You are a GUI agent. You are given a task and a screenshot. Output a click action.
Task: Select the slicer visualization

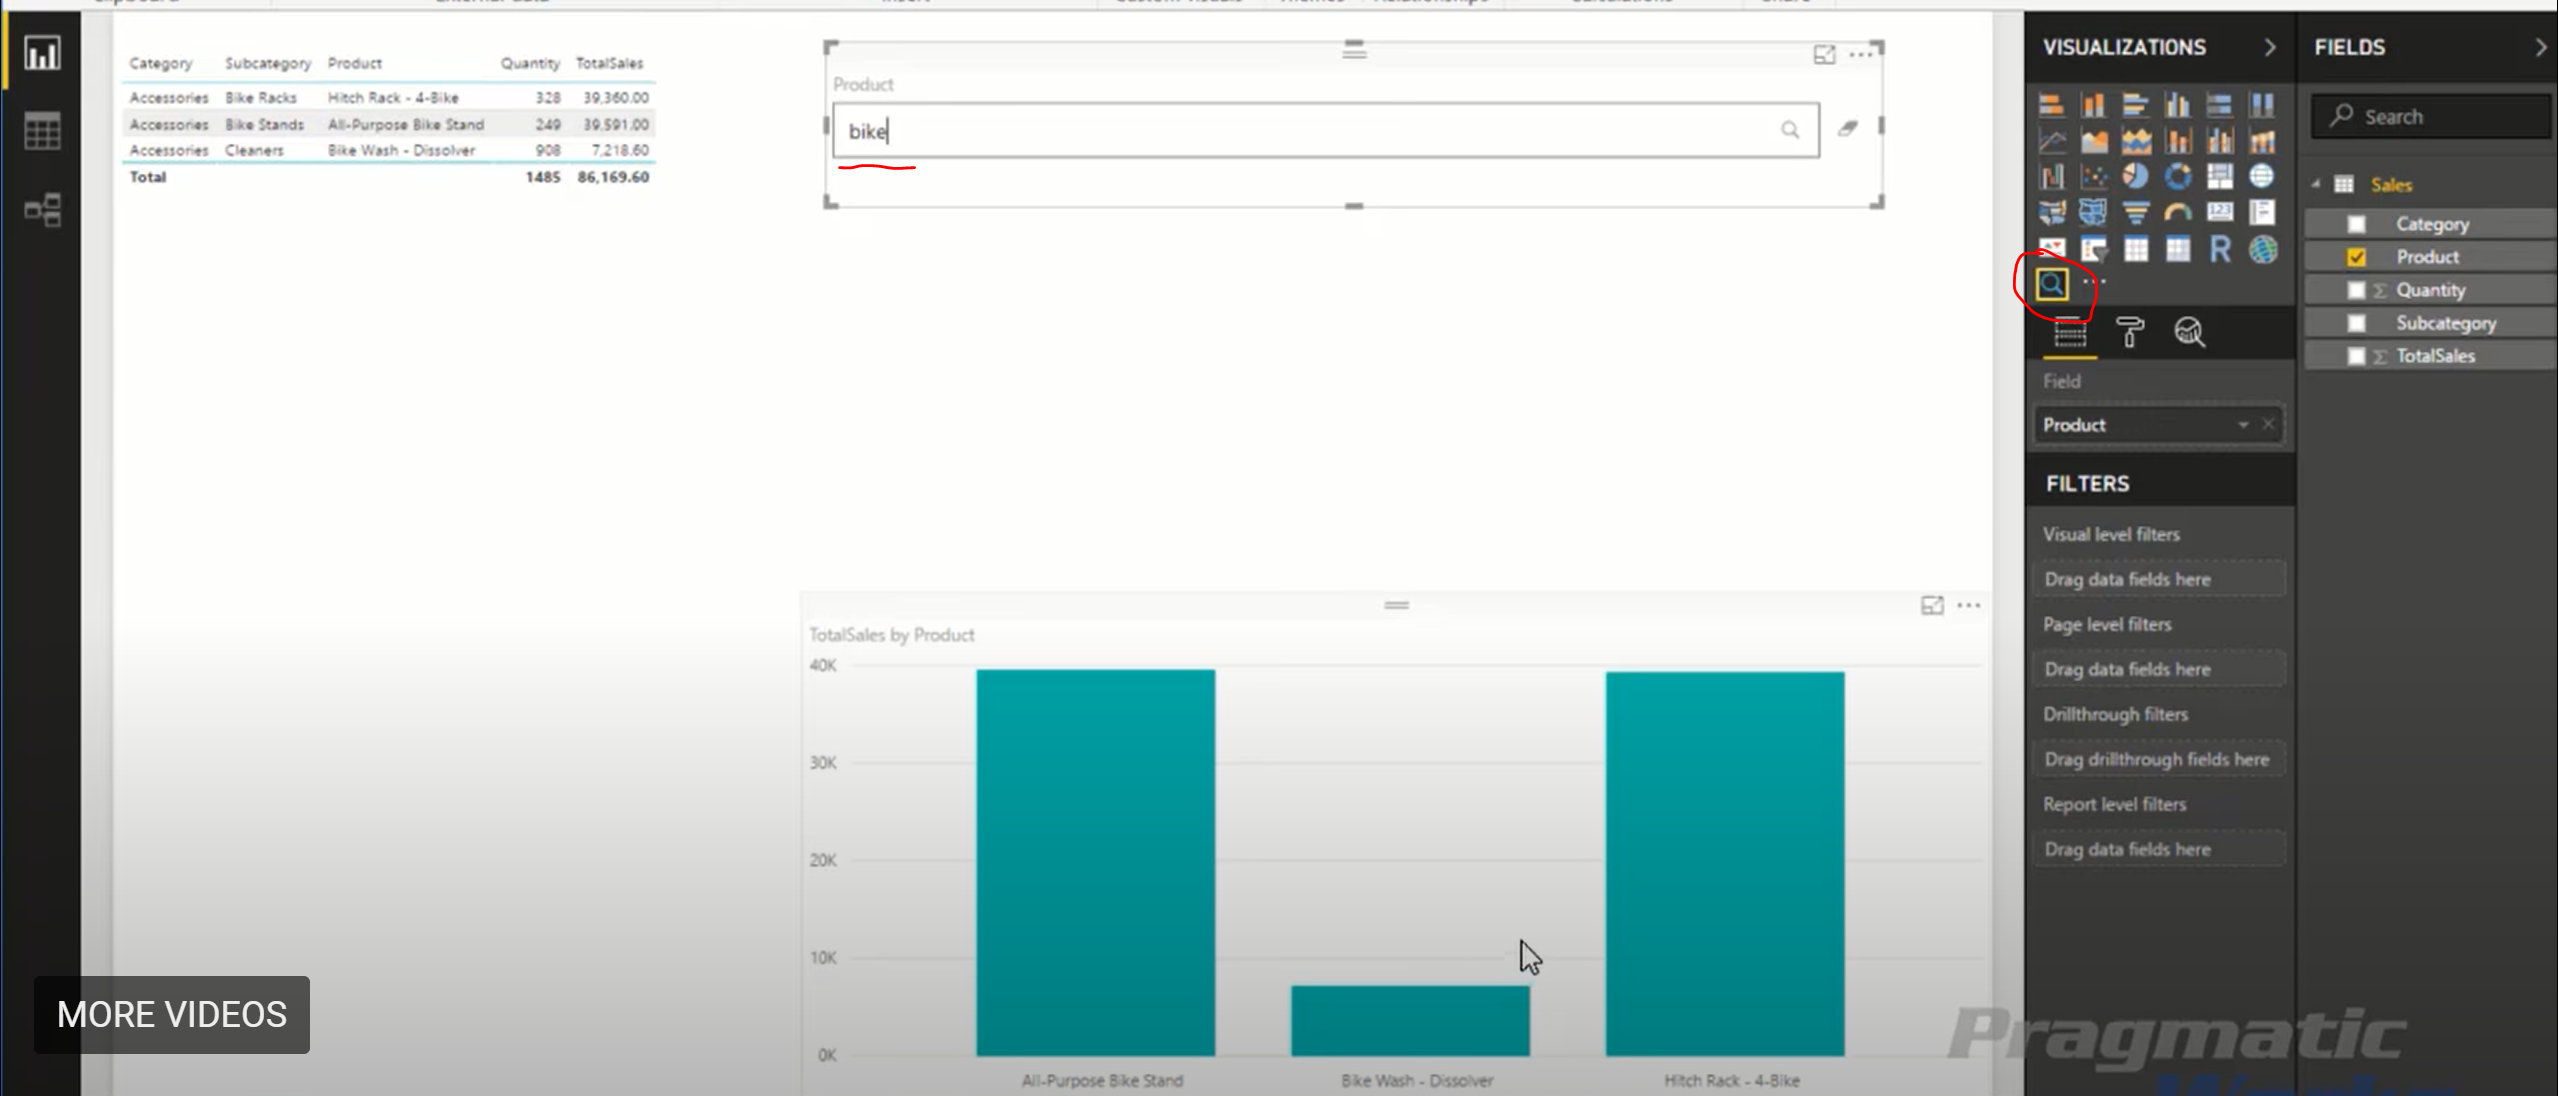click(x=2093, y=249)
